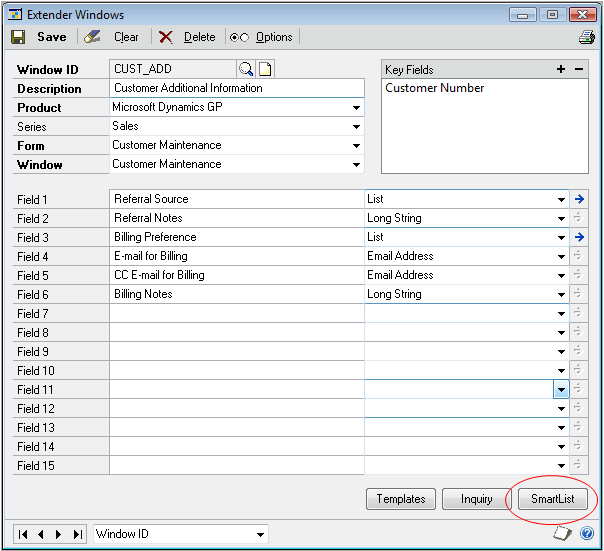Open the help icon at bottom right
The width and height of the screenshot is (604, 551).
click(x=587, y=534)
